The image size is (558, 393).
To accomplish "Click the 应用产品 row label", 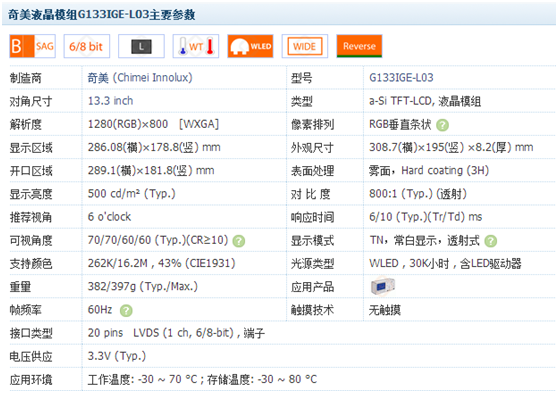I will point(312,287).
